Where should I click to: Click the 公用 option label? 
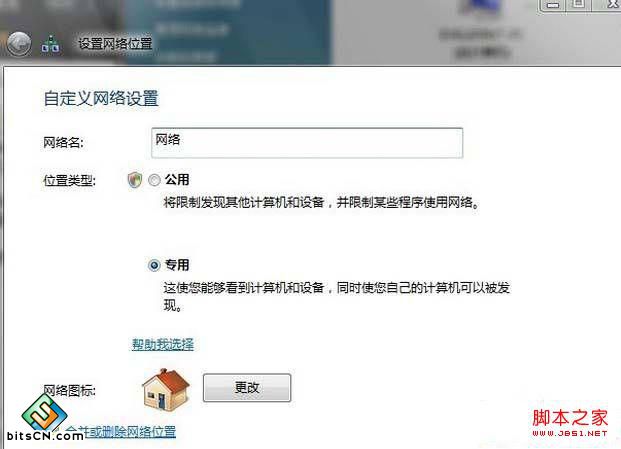pyautogui.click(x=177, y=180)
